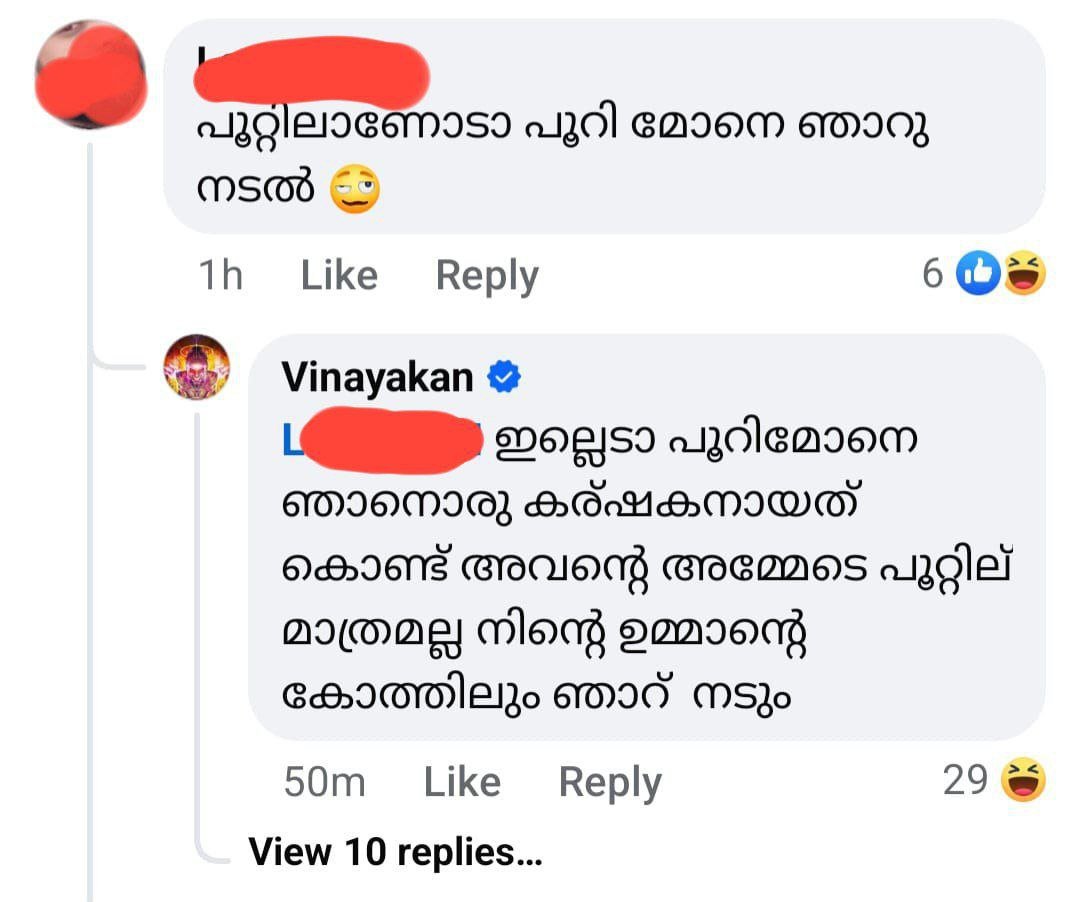1080x902 pixels.
Task: Open the first commenter's profile picture
Action: click(91, 75)
